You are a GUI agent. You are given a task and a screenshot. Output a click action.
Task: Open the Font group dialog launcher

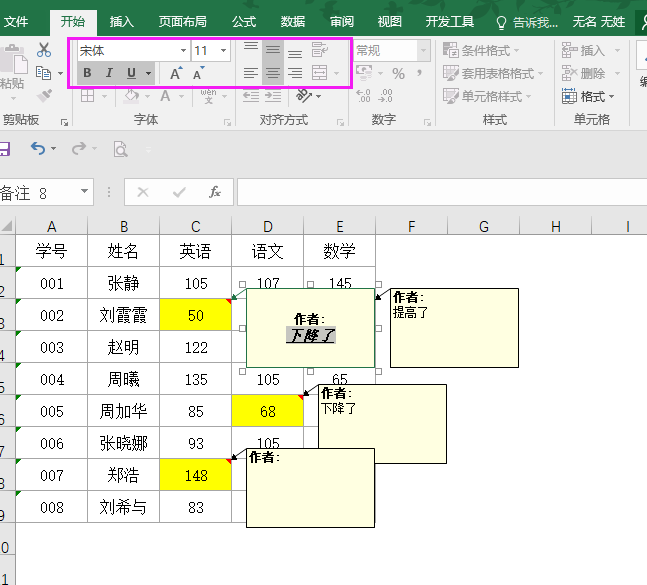pos(227,122)
